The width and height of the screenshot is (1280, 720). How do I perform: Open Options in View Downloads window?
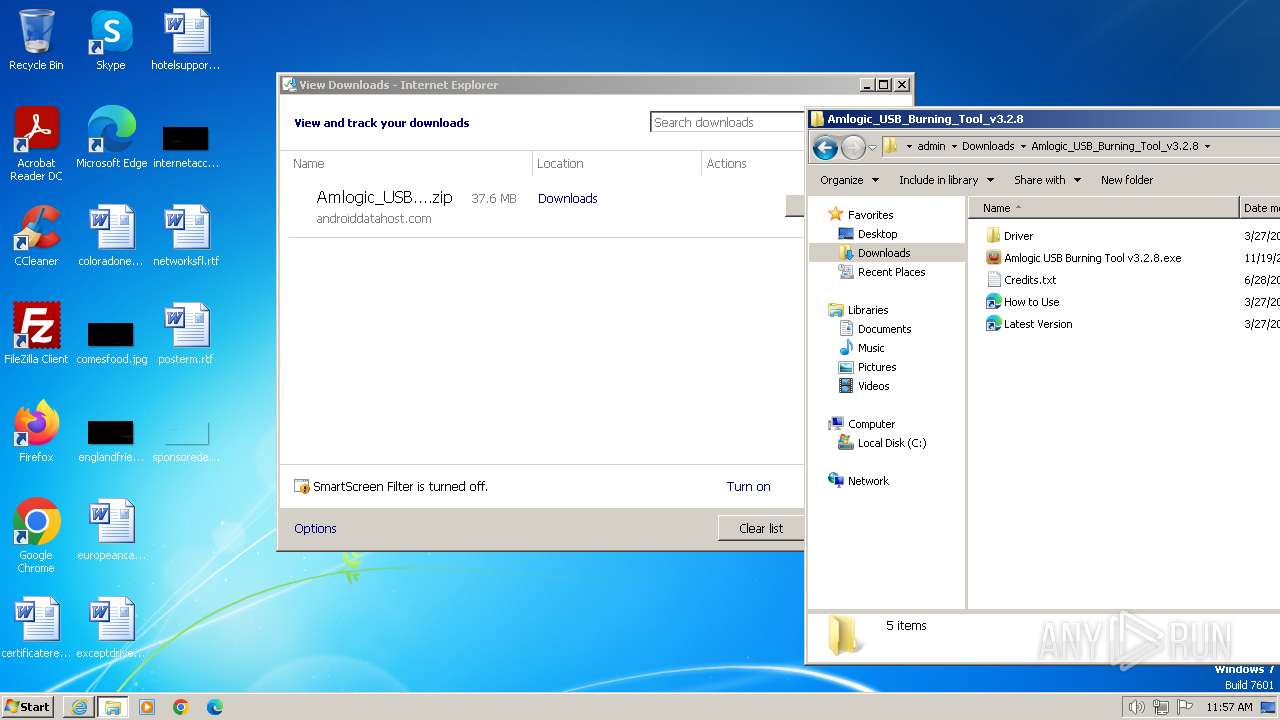315,529
